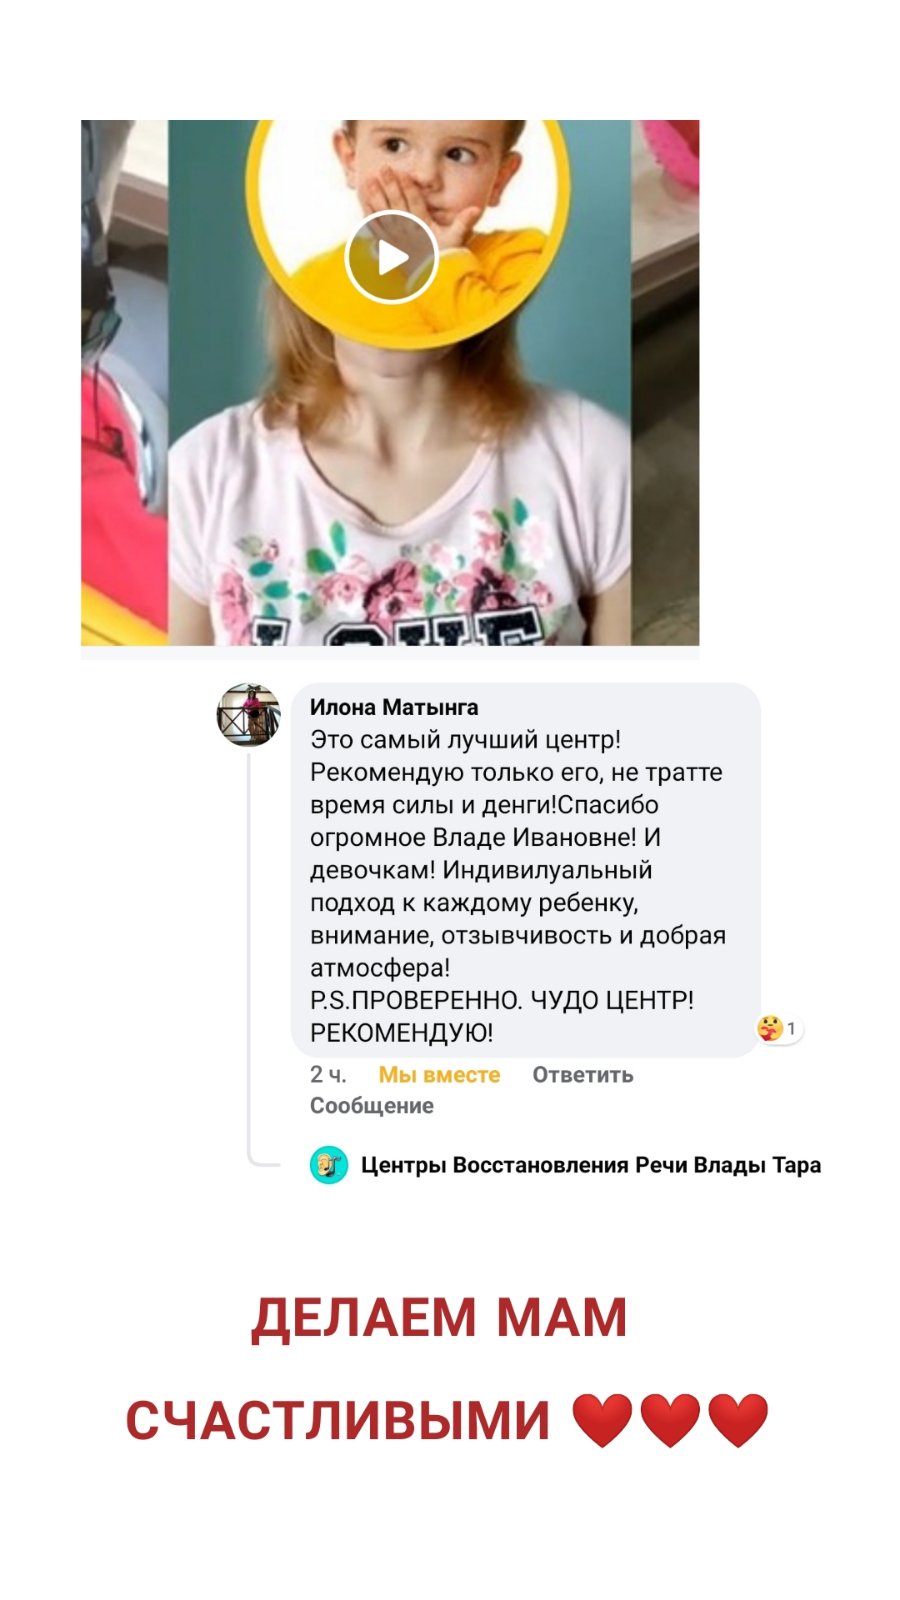900x1600 pixels.
Task: Toggle the Мы вместе reaction
Action: (x=439, y=1075)
